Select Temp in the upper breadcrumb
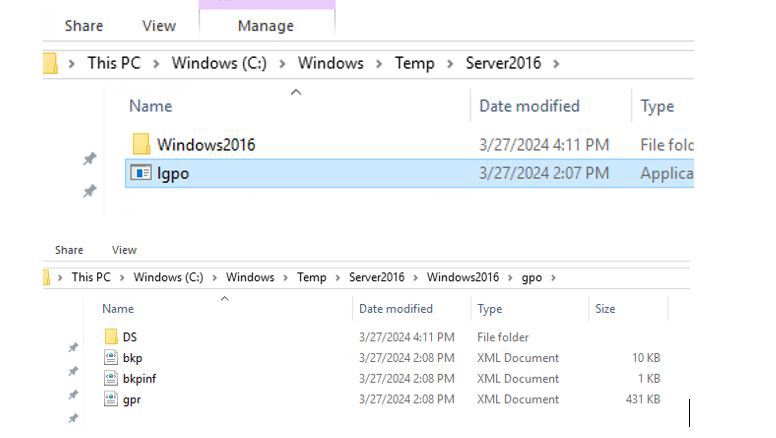 pos(414,63)
